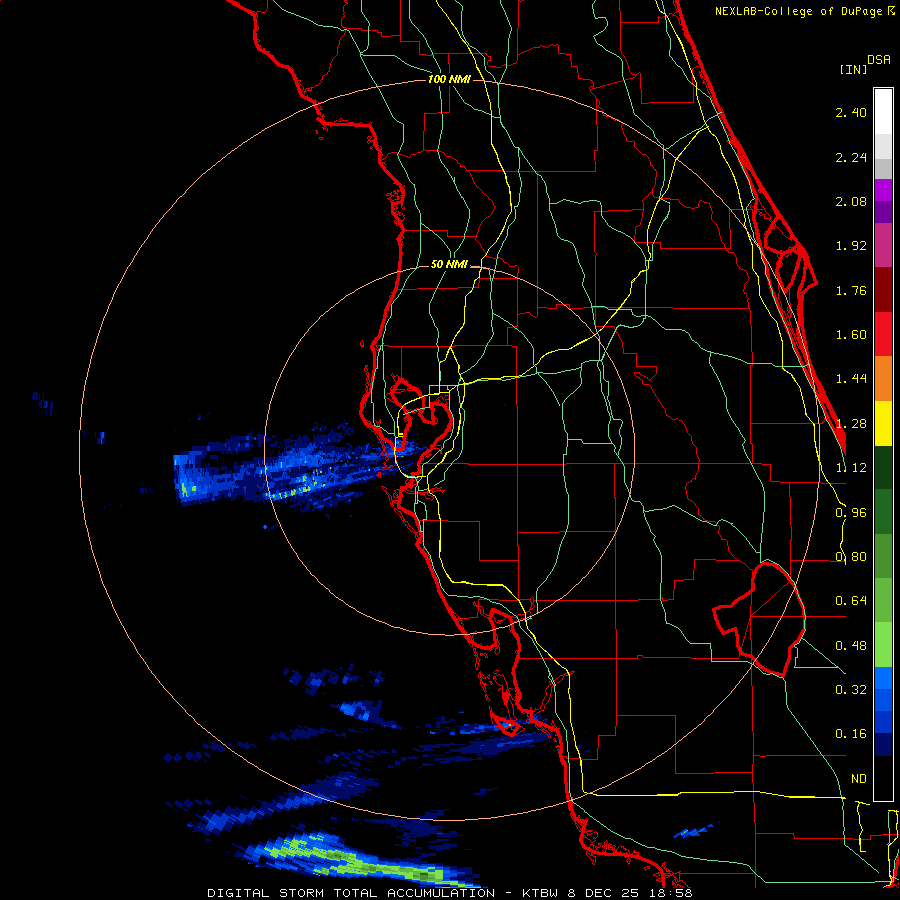This screenshot has width=900, height=900.
Task: Select the 1.92 legend value
Action: coord(851,246)
